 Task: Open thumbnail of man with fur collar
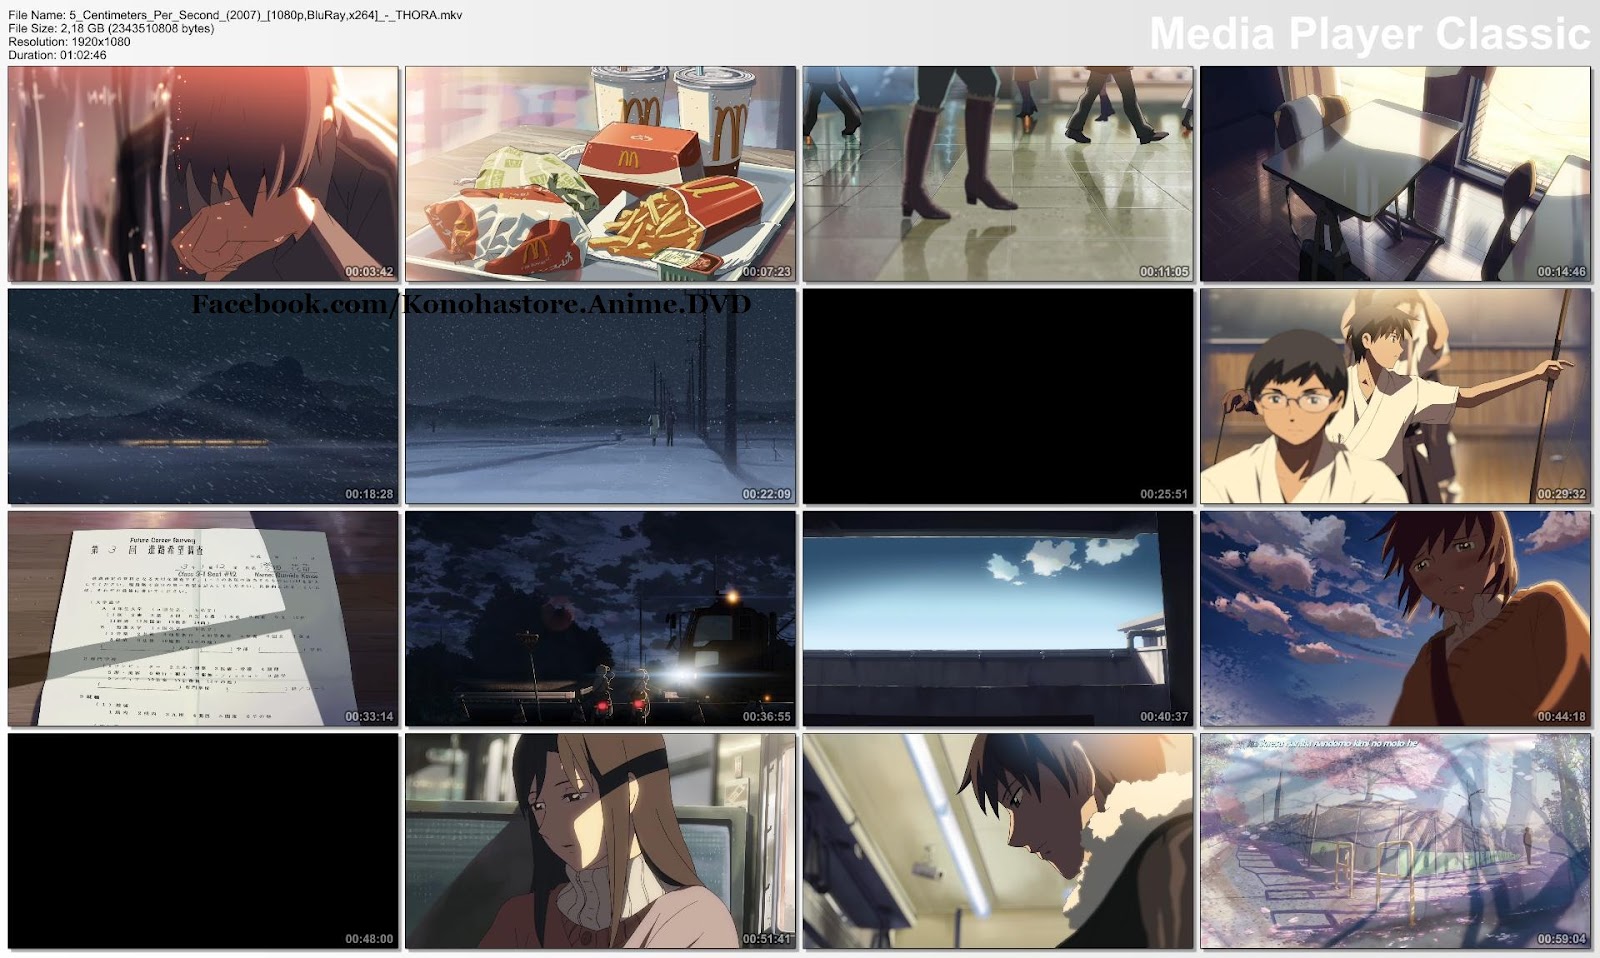click(998, 841)
